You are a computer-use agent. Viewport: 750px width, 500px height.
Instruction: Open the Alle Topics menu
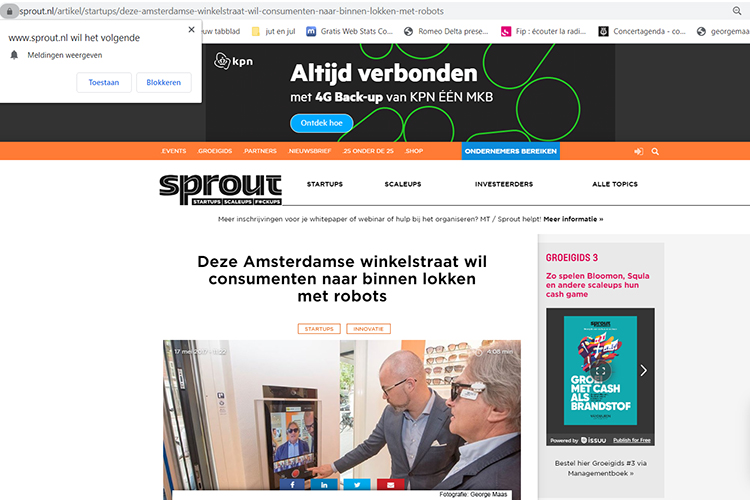pyautogui.click(x=615, y=184)
